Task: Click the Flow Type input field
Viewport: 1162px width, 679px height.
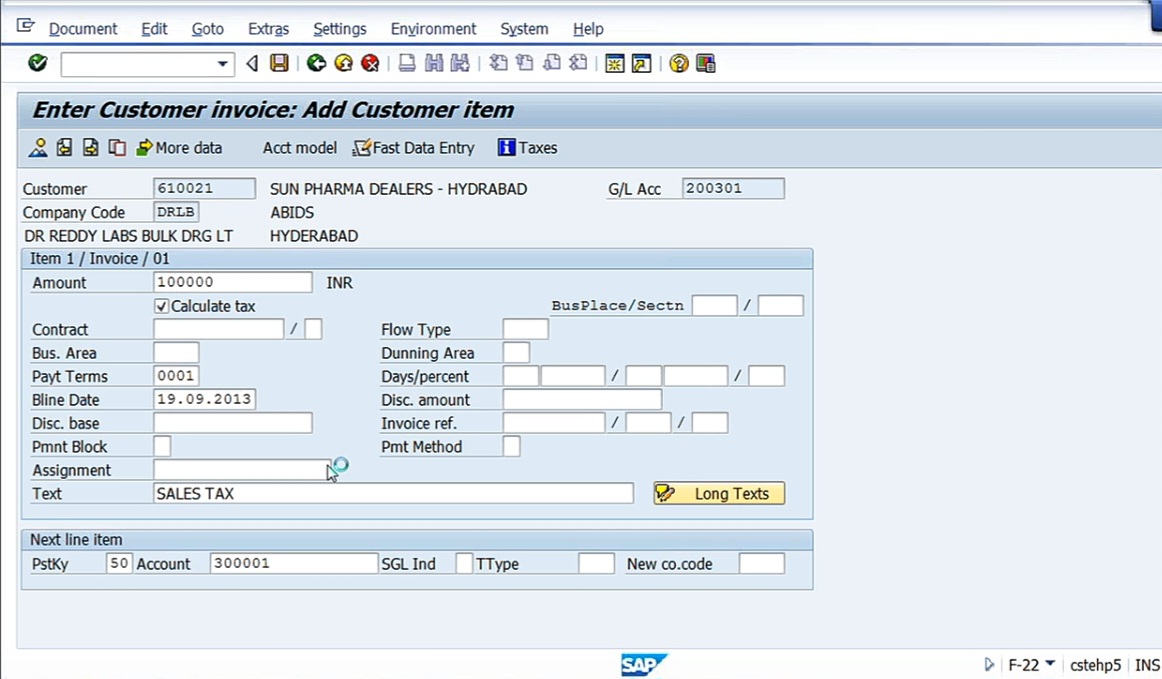Action: (x=525, y=329)
